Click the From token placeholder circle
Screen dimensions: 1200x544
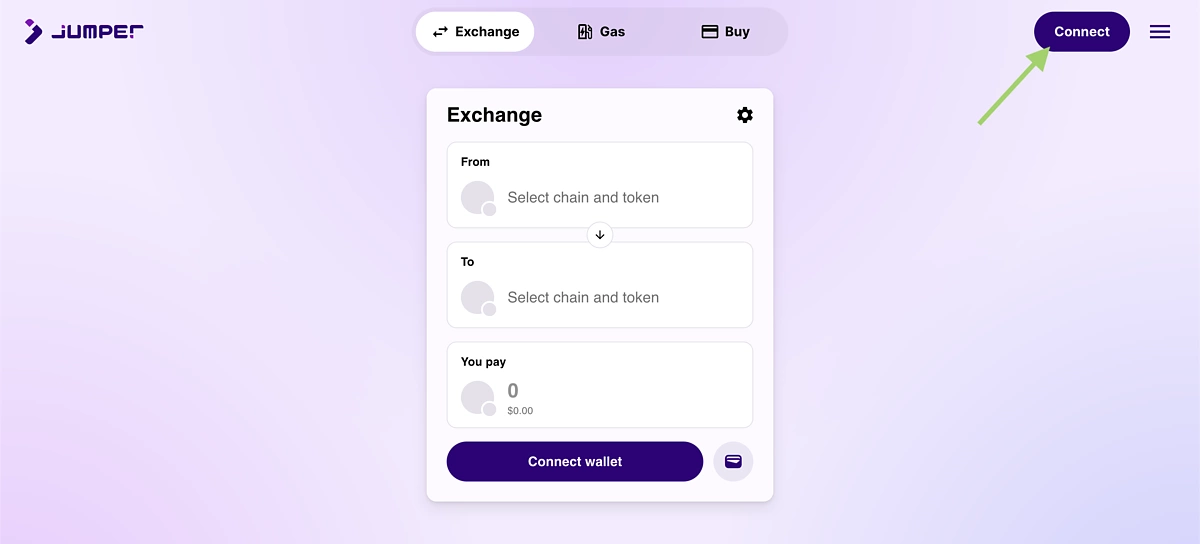coord(478,198)
